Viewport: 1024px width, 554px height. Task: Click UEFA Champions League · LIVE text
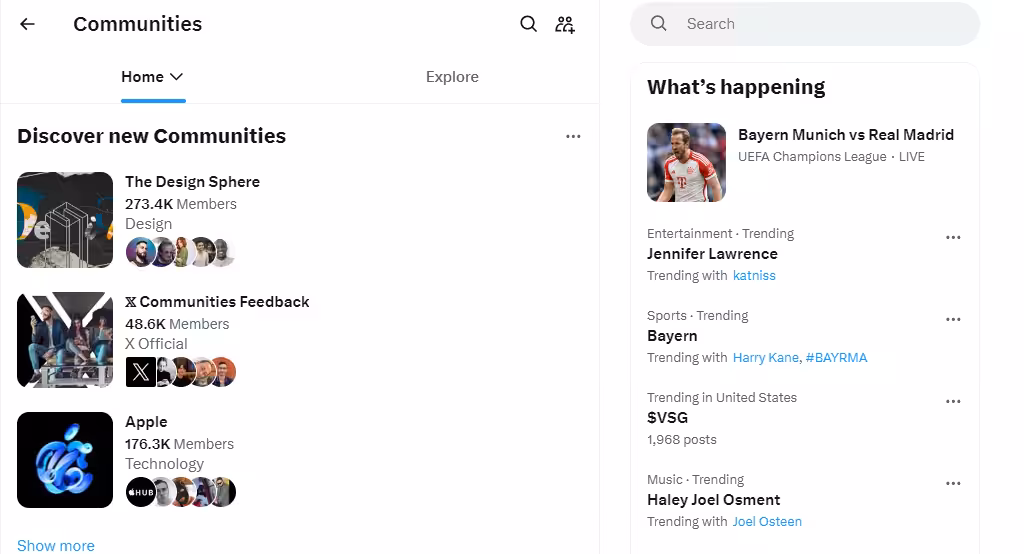click(x=831, y=157)
